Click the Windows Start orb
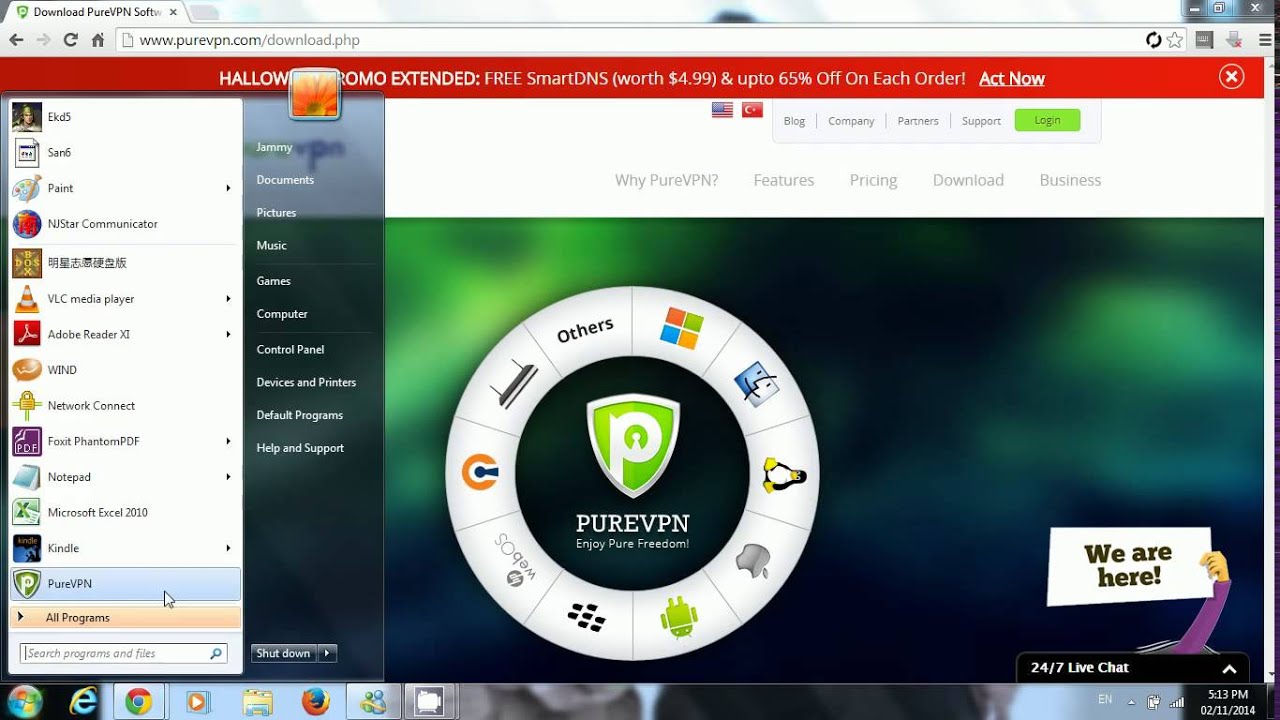The image size is (1280, 720). (25, 701)
